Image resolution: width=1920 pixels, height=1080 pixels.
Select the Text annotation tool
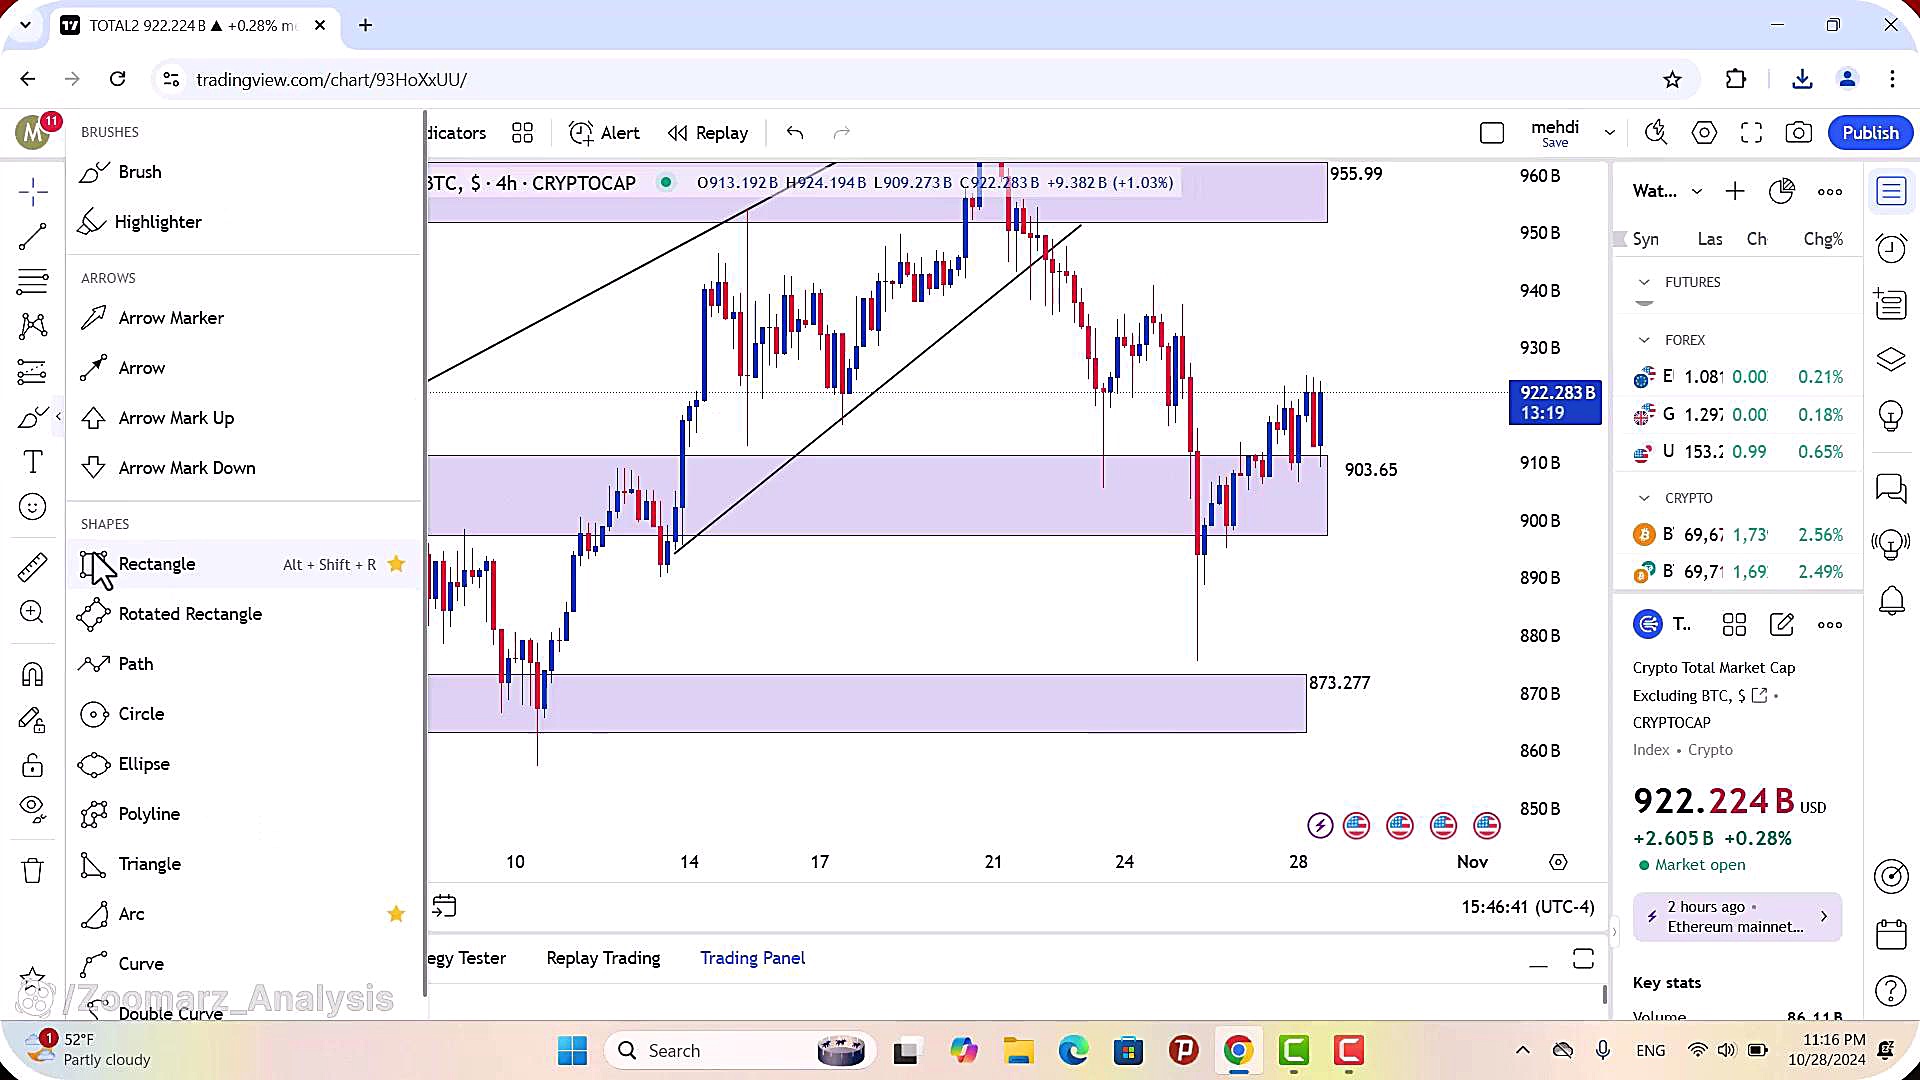(33, 462)
